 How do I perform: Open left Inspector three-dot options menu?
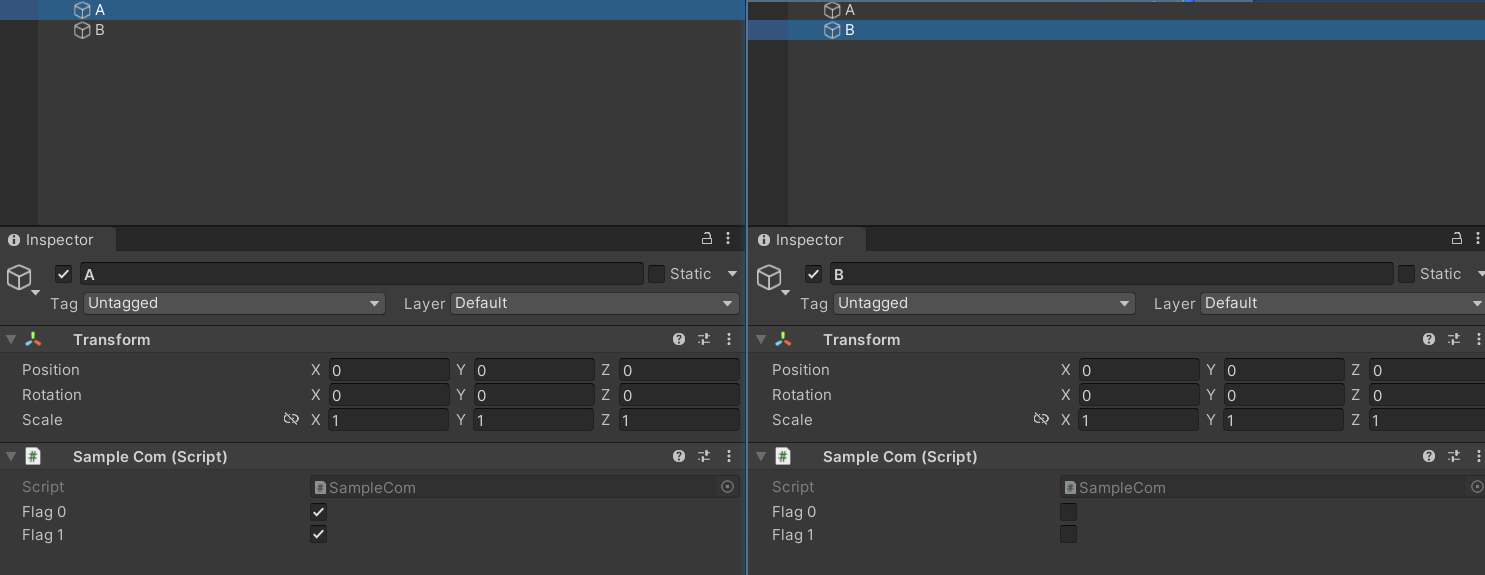728,238
